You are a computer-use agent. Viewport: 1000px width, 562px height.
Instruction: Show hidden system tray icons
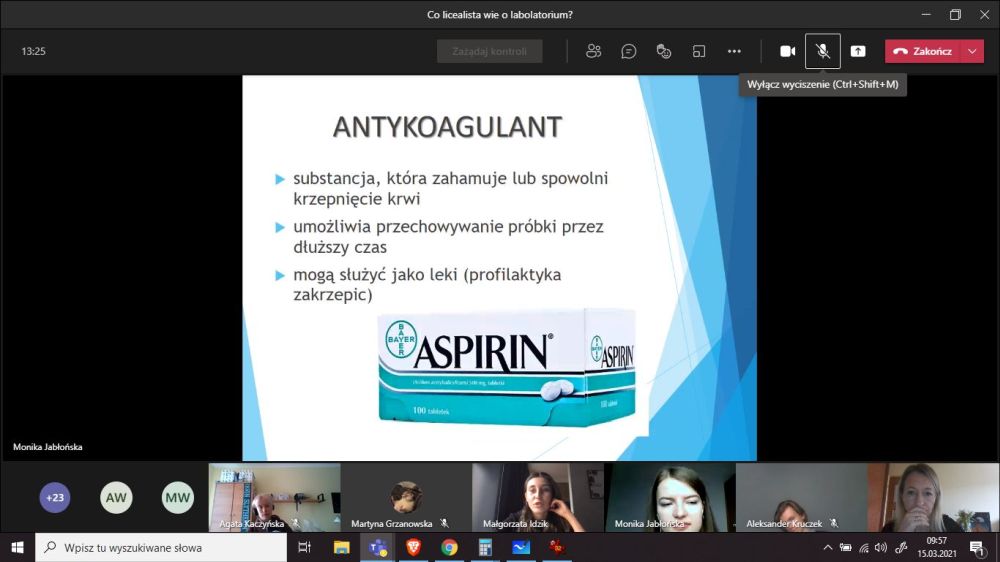click(828, 547)
